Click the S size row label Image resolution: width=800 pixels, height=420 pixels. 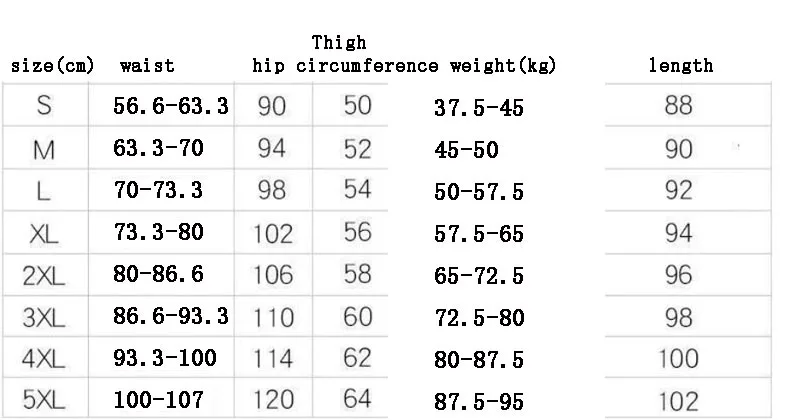[x=43, y=107]
